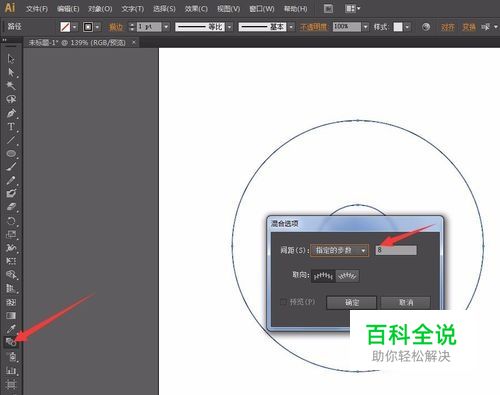Select the Scale tool

[x=11, y=234]
